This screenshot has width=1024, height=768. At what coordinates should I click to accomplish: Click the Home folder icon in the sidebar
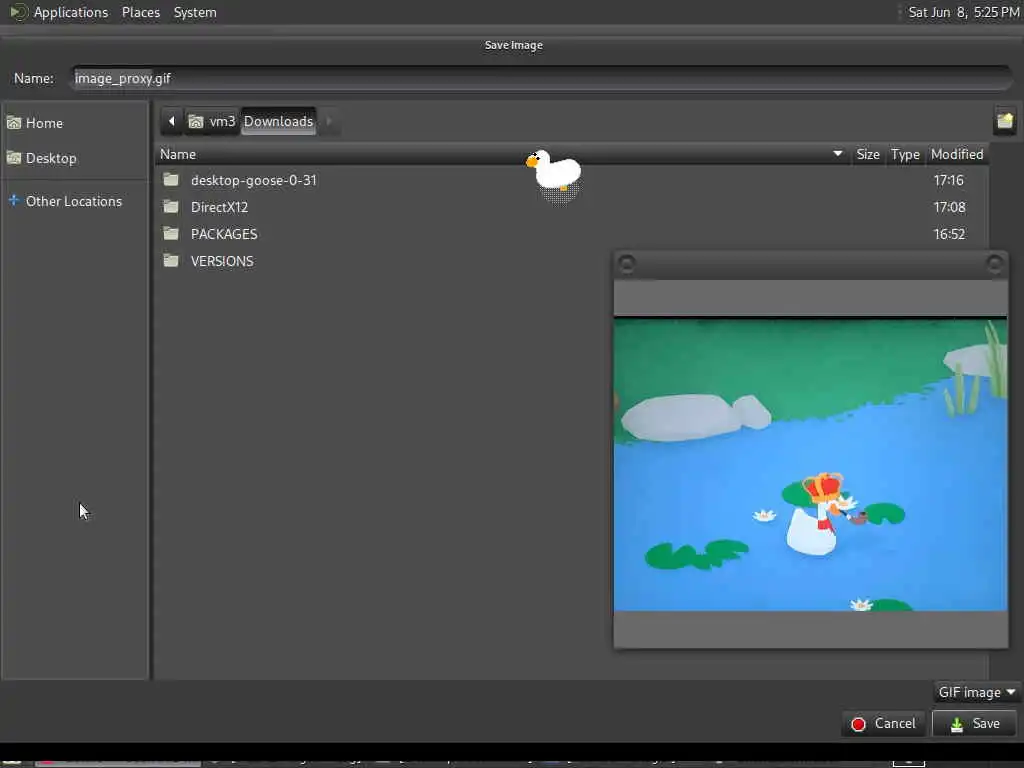coord(14,123)
